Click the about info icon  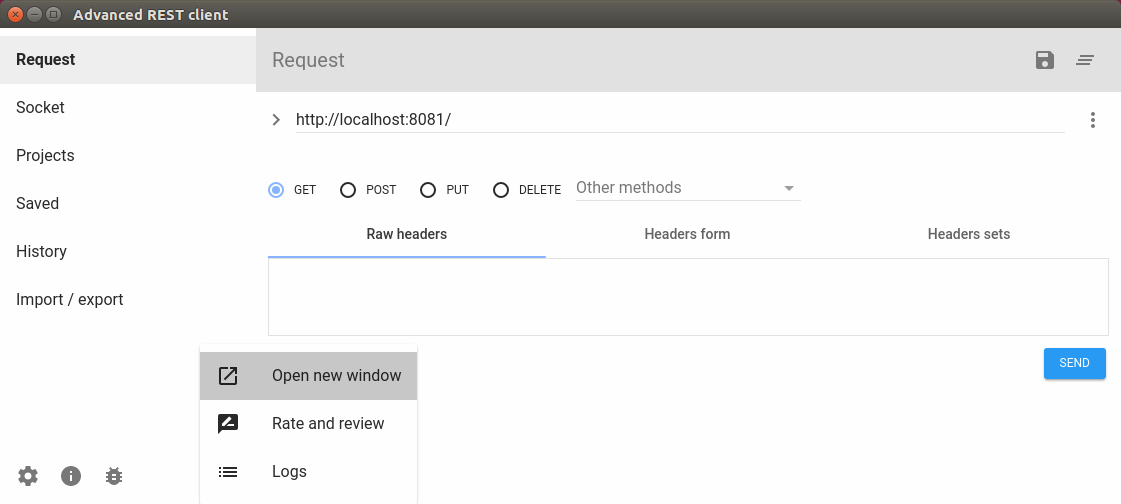pos(71,476)
